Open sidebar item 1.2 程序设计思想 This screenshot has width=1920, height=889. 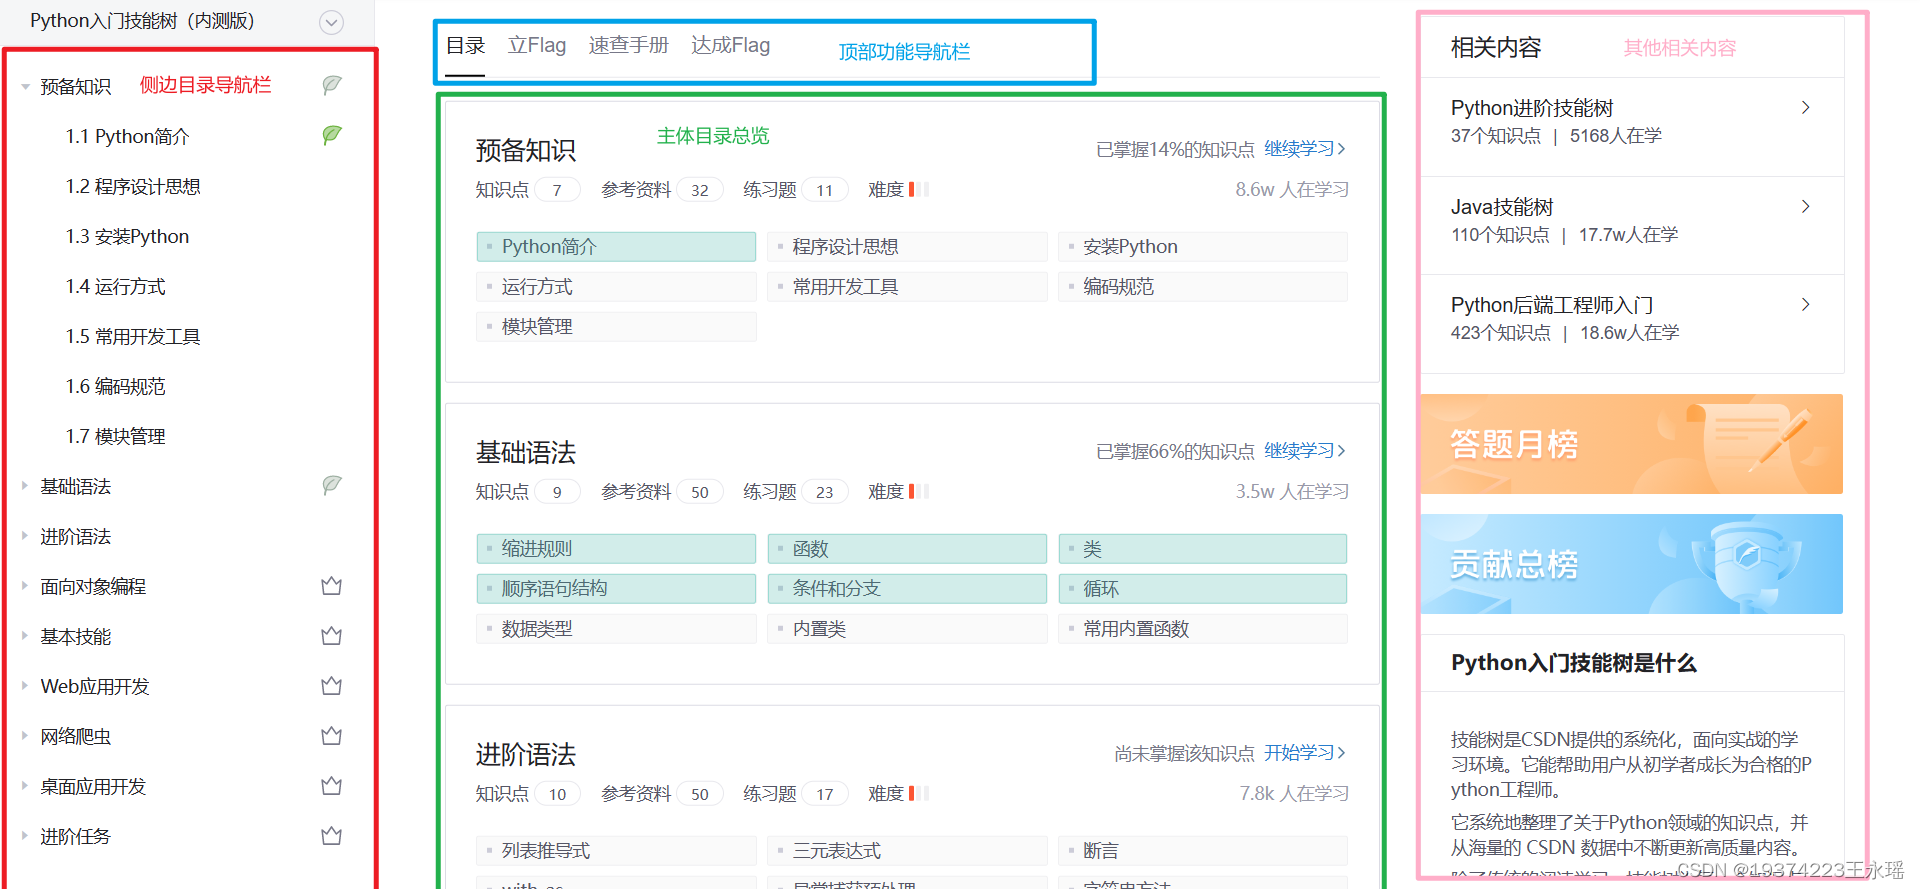pyautogui.click(x=133, y=187)
